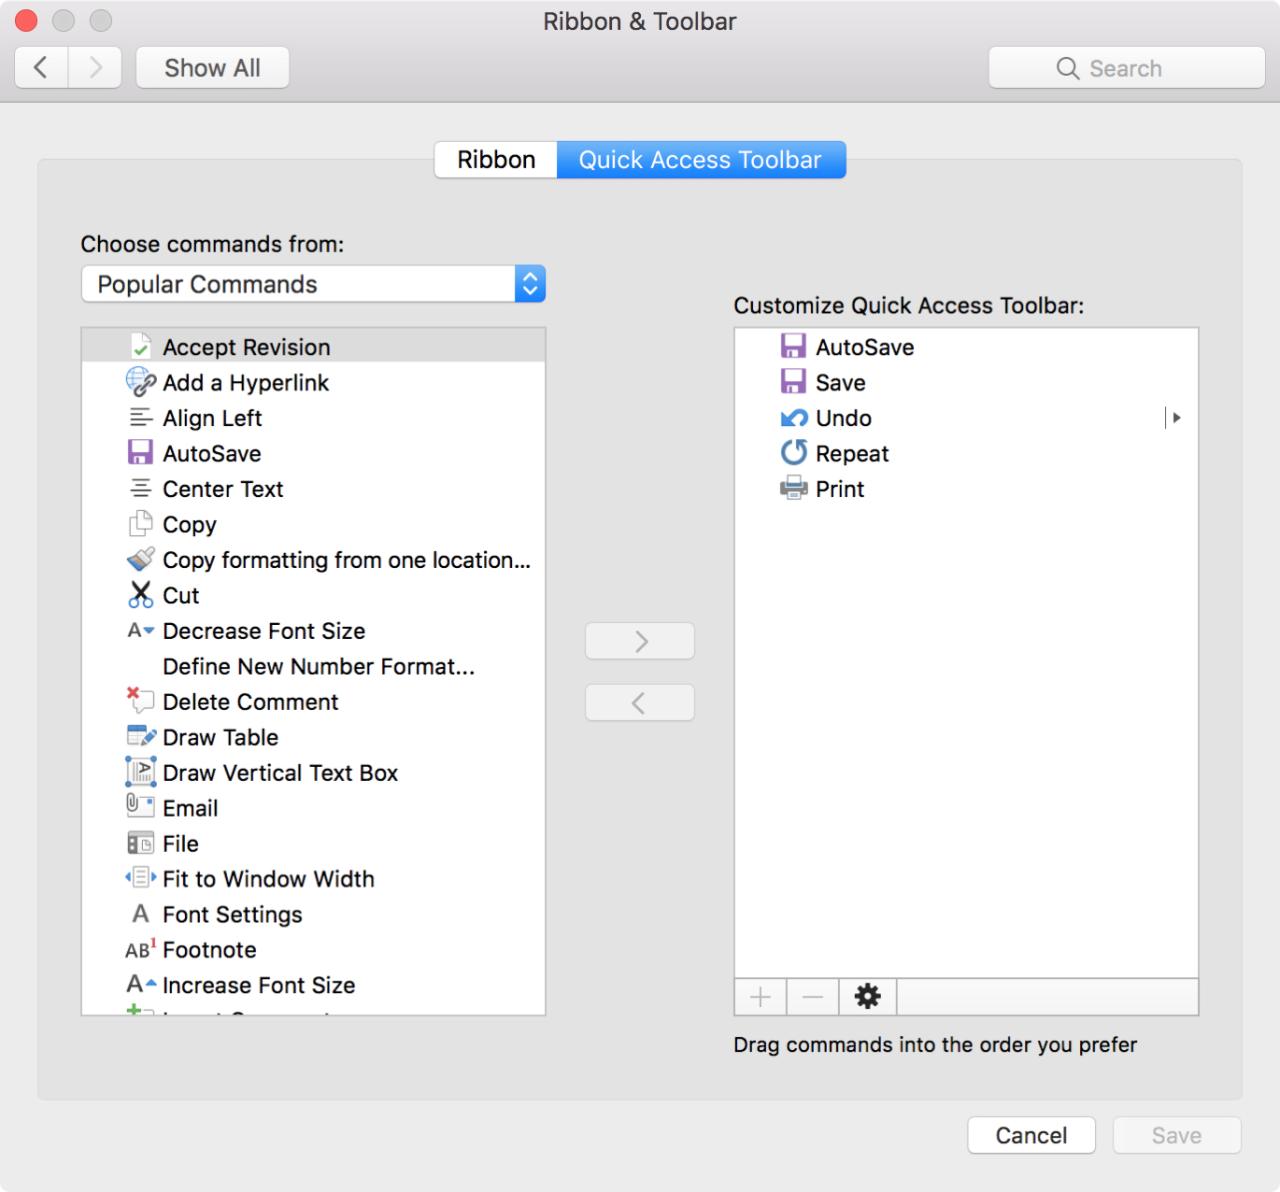1280x1192 pixels.
Task: Click the AutoSave disk icon in the toolbar list
Action: pyautogui.click(x=793, y=346)
